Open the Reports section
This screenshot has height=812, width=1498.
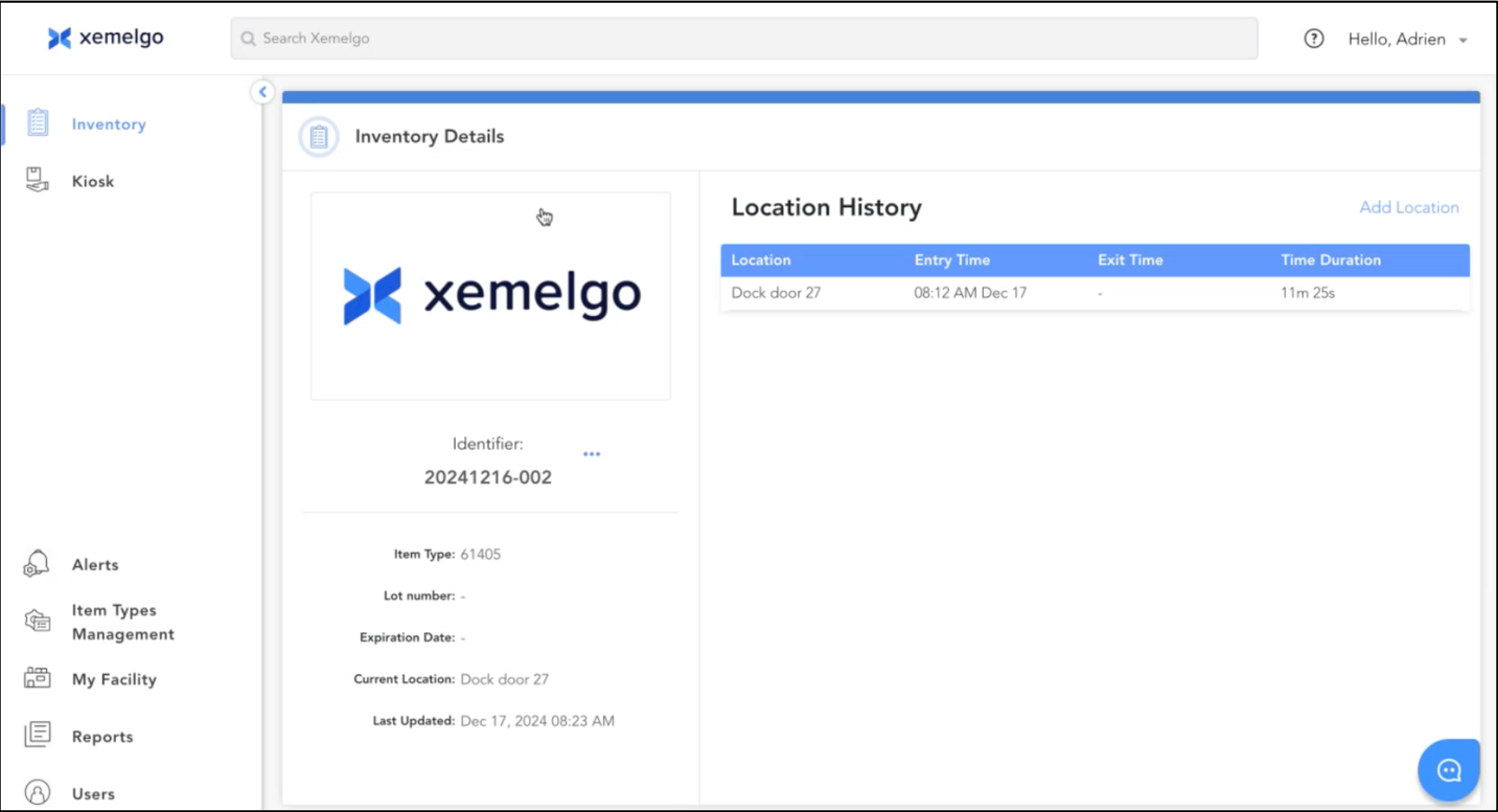click(102, 737)
